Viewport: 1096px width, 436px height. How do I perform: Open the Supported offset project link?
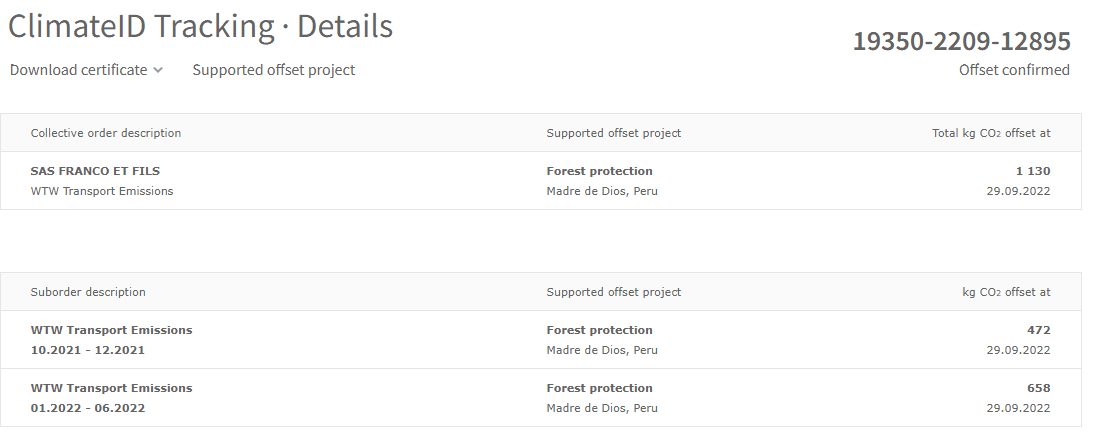273,70
